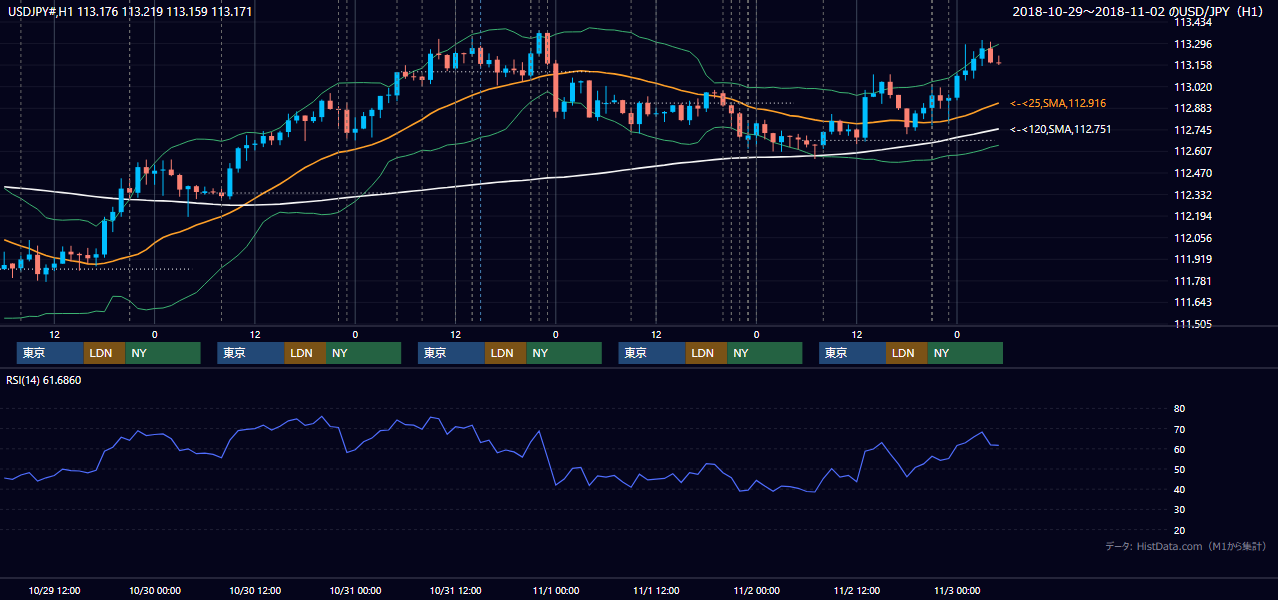Select the 2018-10-29〜2018-11-02 USD/JPY chart title
The image size is (1278, 600).
(1140, 12)
